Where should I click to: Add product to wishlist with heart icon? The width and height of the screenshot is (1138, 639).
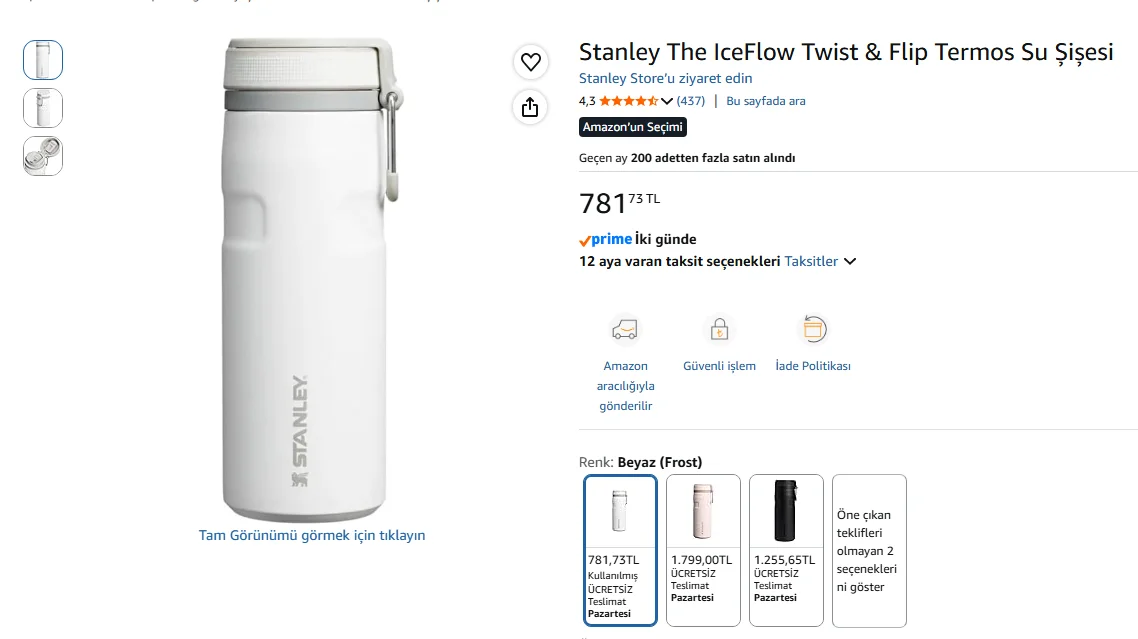click(x=531, y=62)
